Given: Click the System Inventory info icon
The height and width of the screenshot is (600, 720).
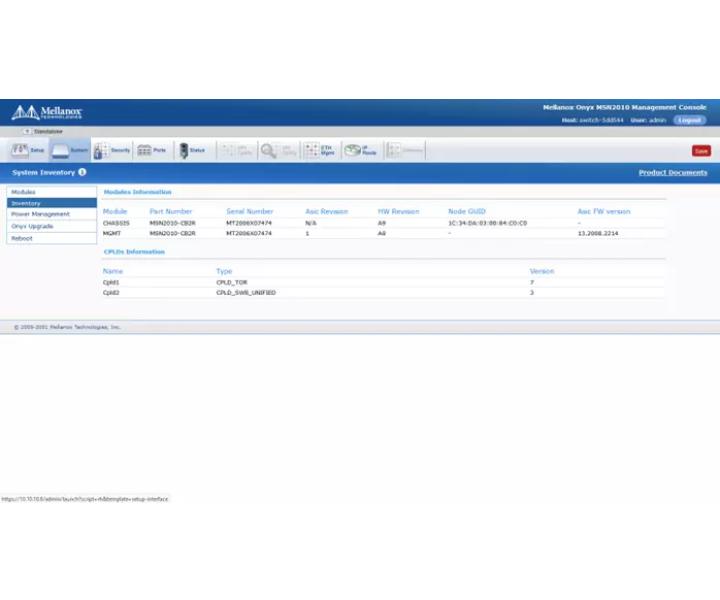Looking at the screenshot, I should click(x=82, y=172).
